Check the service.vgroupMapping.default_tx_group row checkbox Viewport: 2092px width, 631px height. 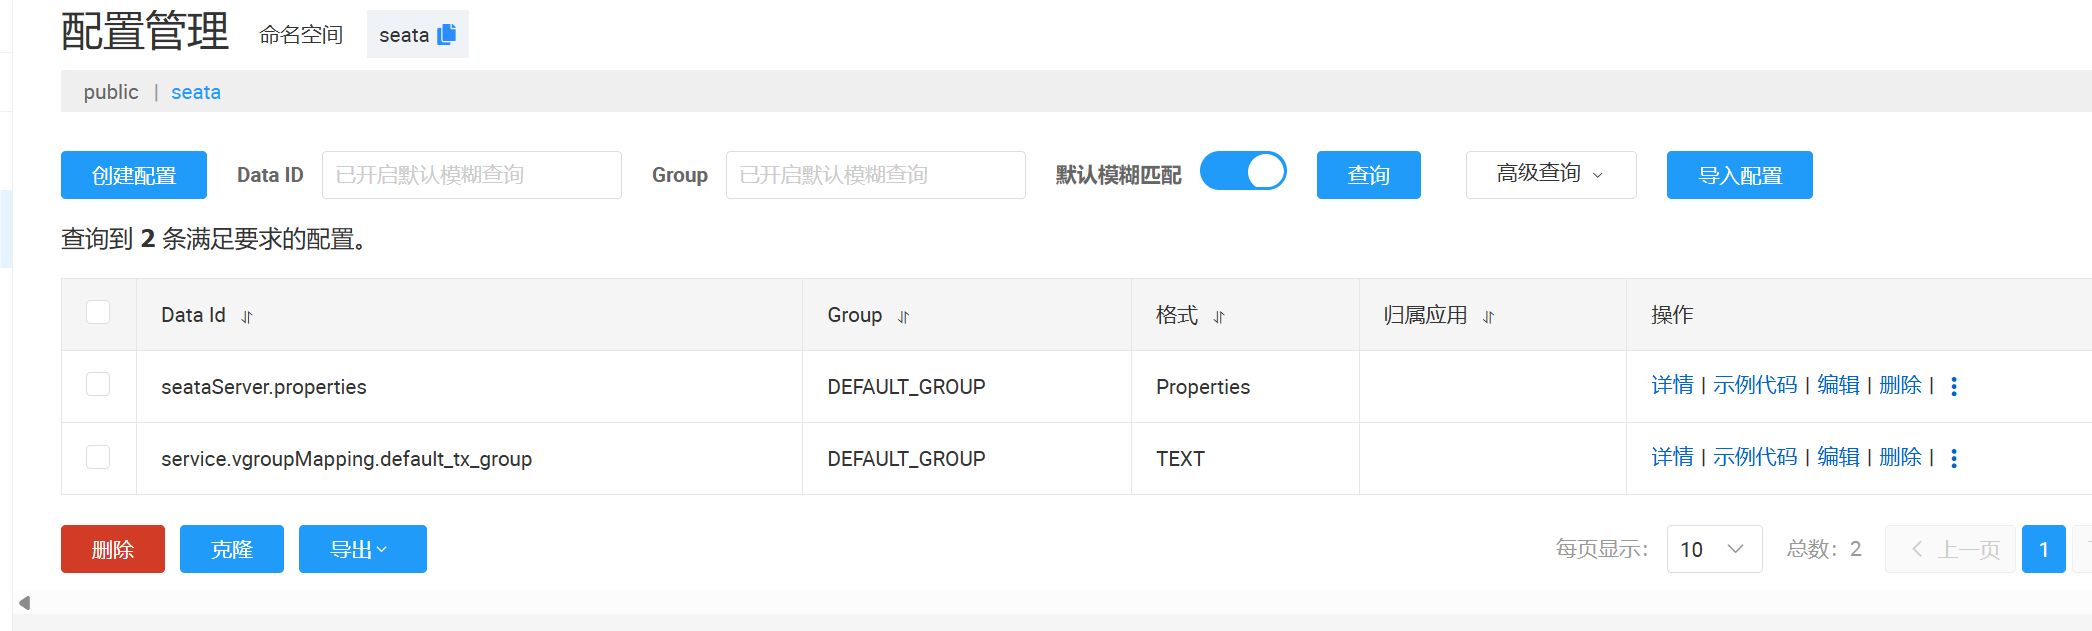click(x=98, y=457)
